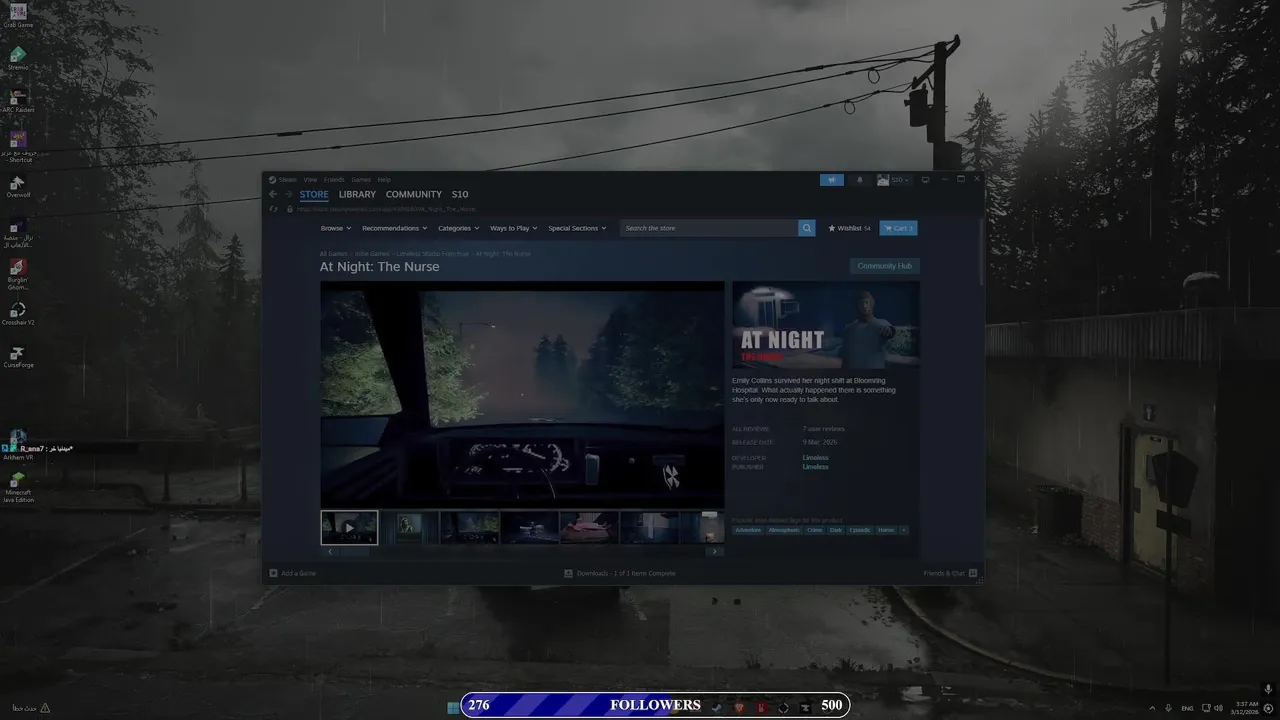Open the Limeless Studio Franchise breadcrumb

432,254
